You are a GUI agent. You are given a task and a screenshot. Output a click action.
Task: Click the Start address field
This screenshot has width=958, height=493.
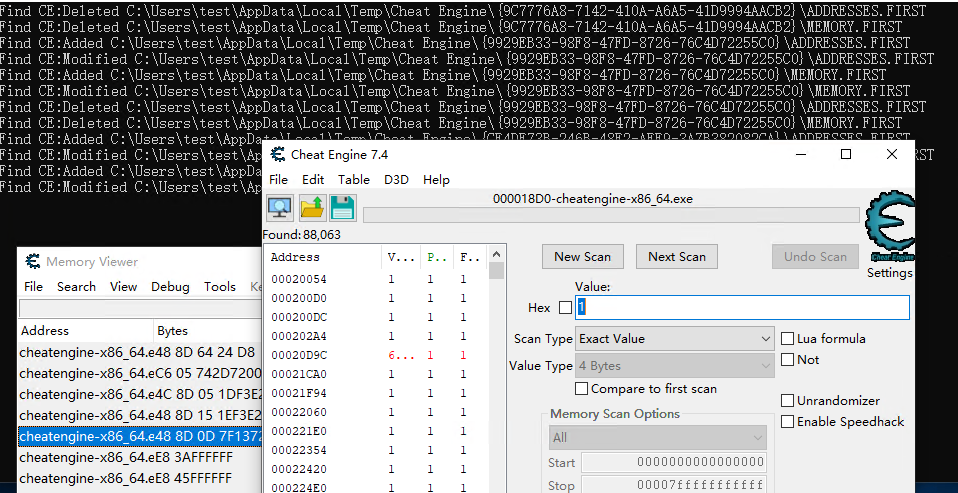673,462
